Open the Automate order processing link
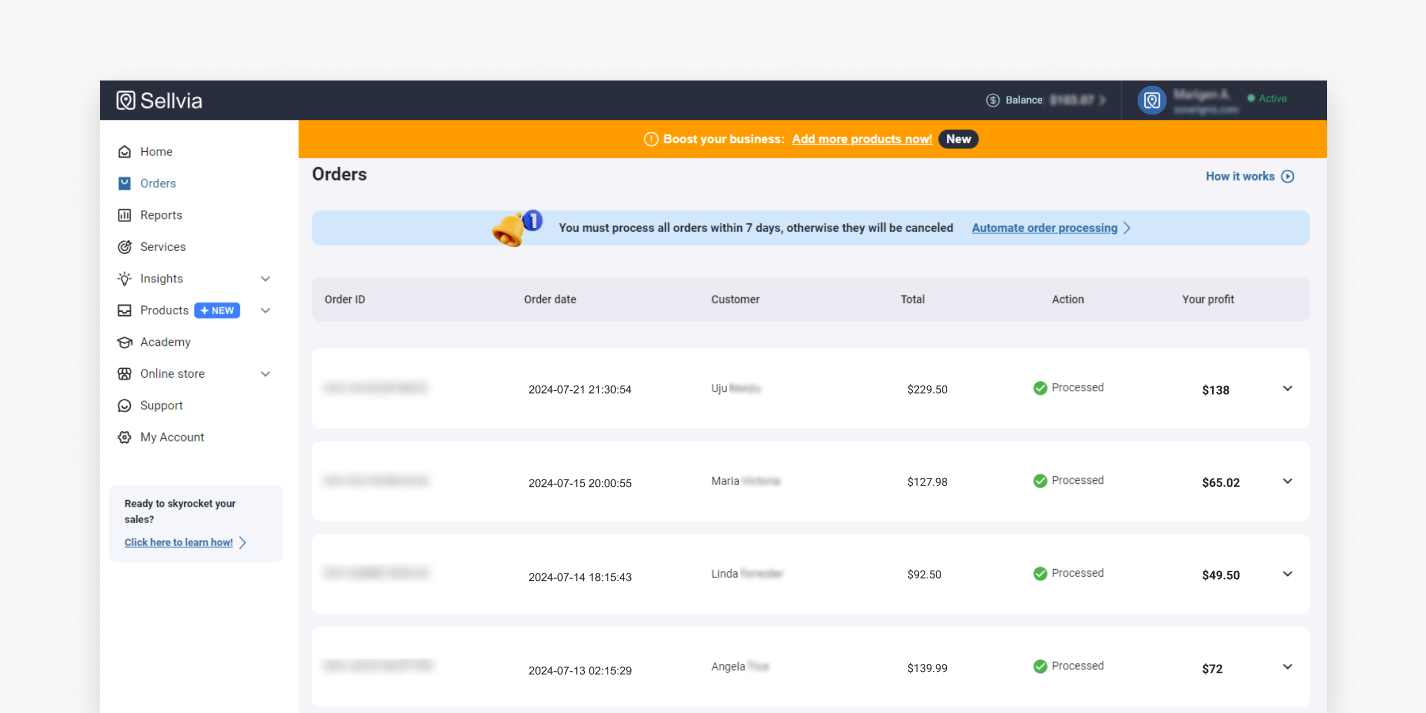1426x713 pixels. (1044, 228)
